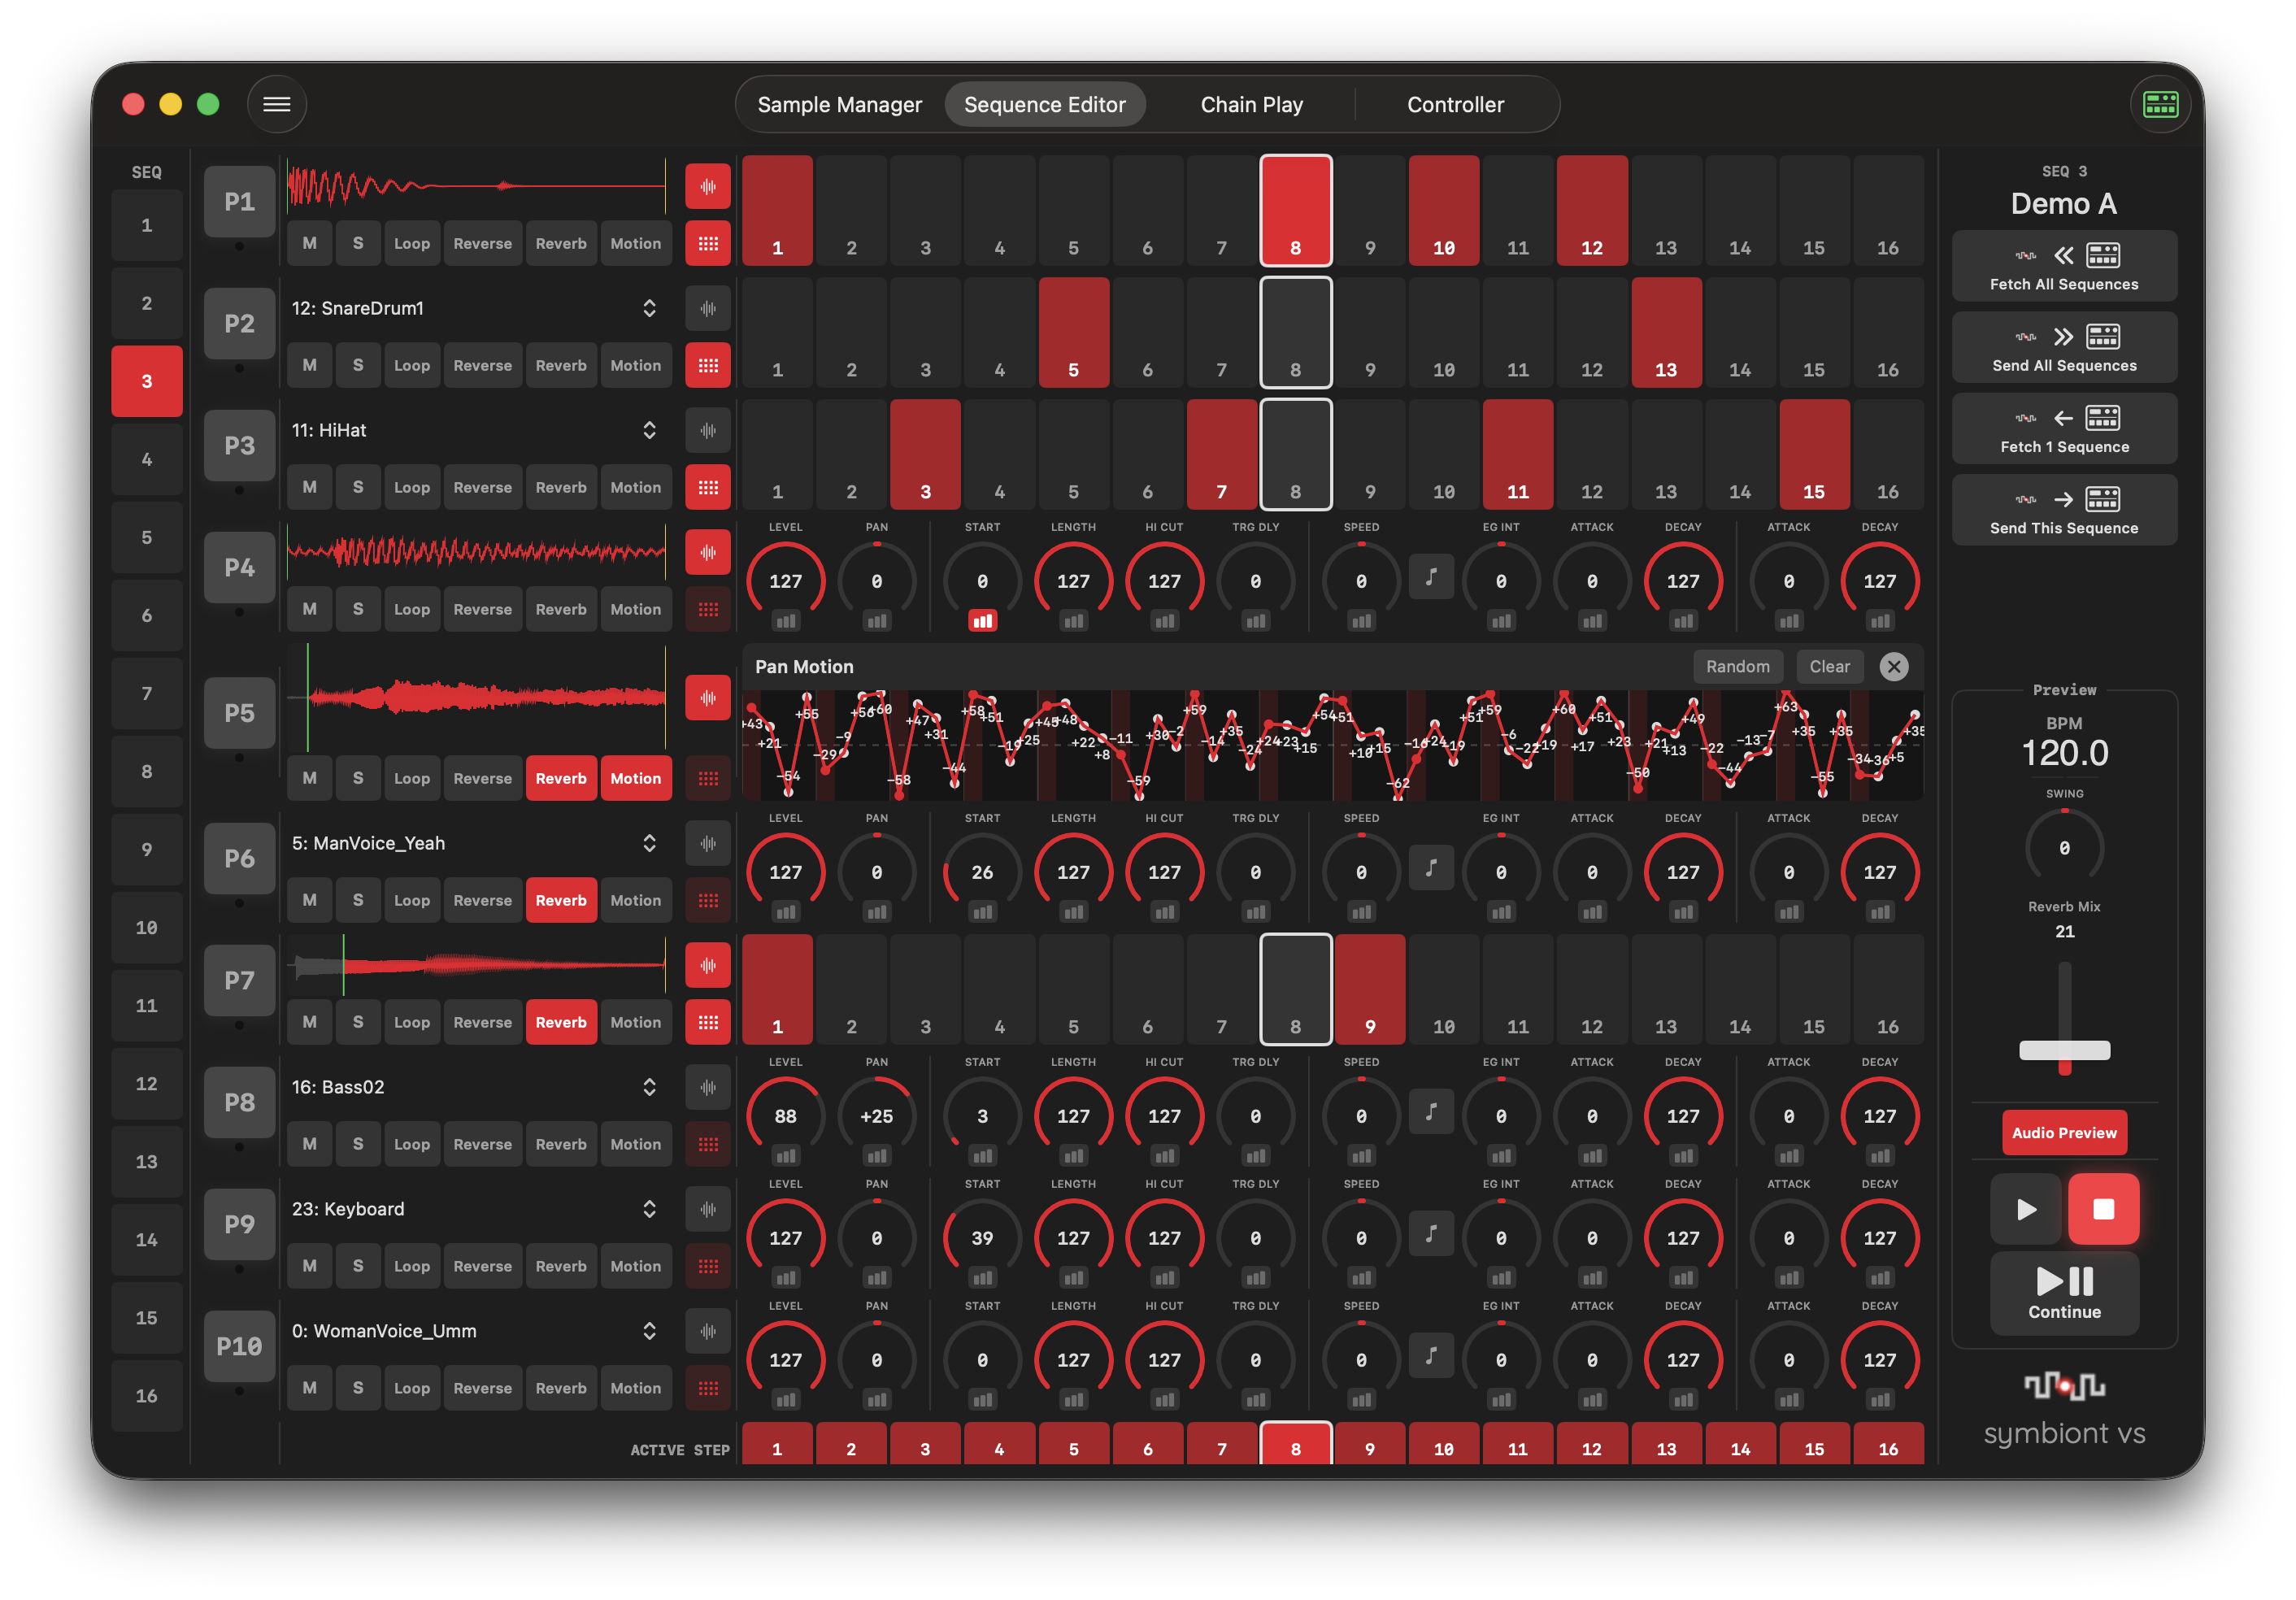This screenshot has width=2296, height=1600.
Task: Expand the 16: Bass02 sample selector
Action: point(649,1087)
